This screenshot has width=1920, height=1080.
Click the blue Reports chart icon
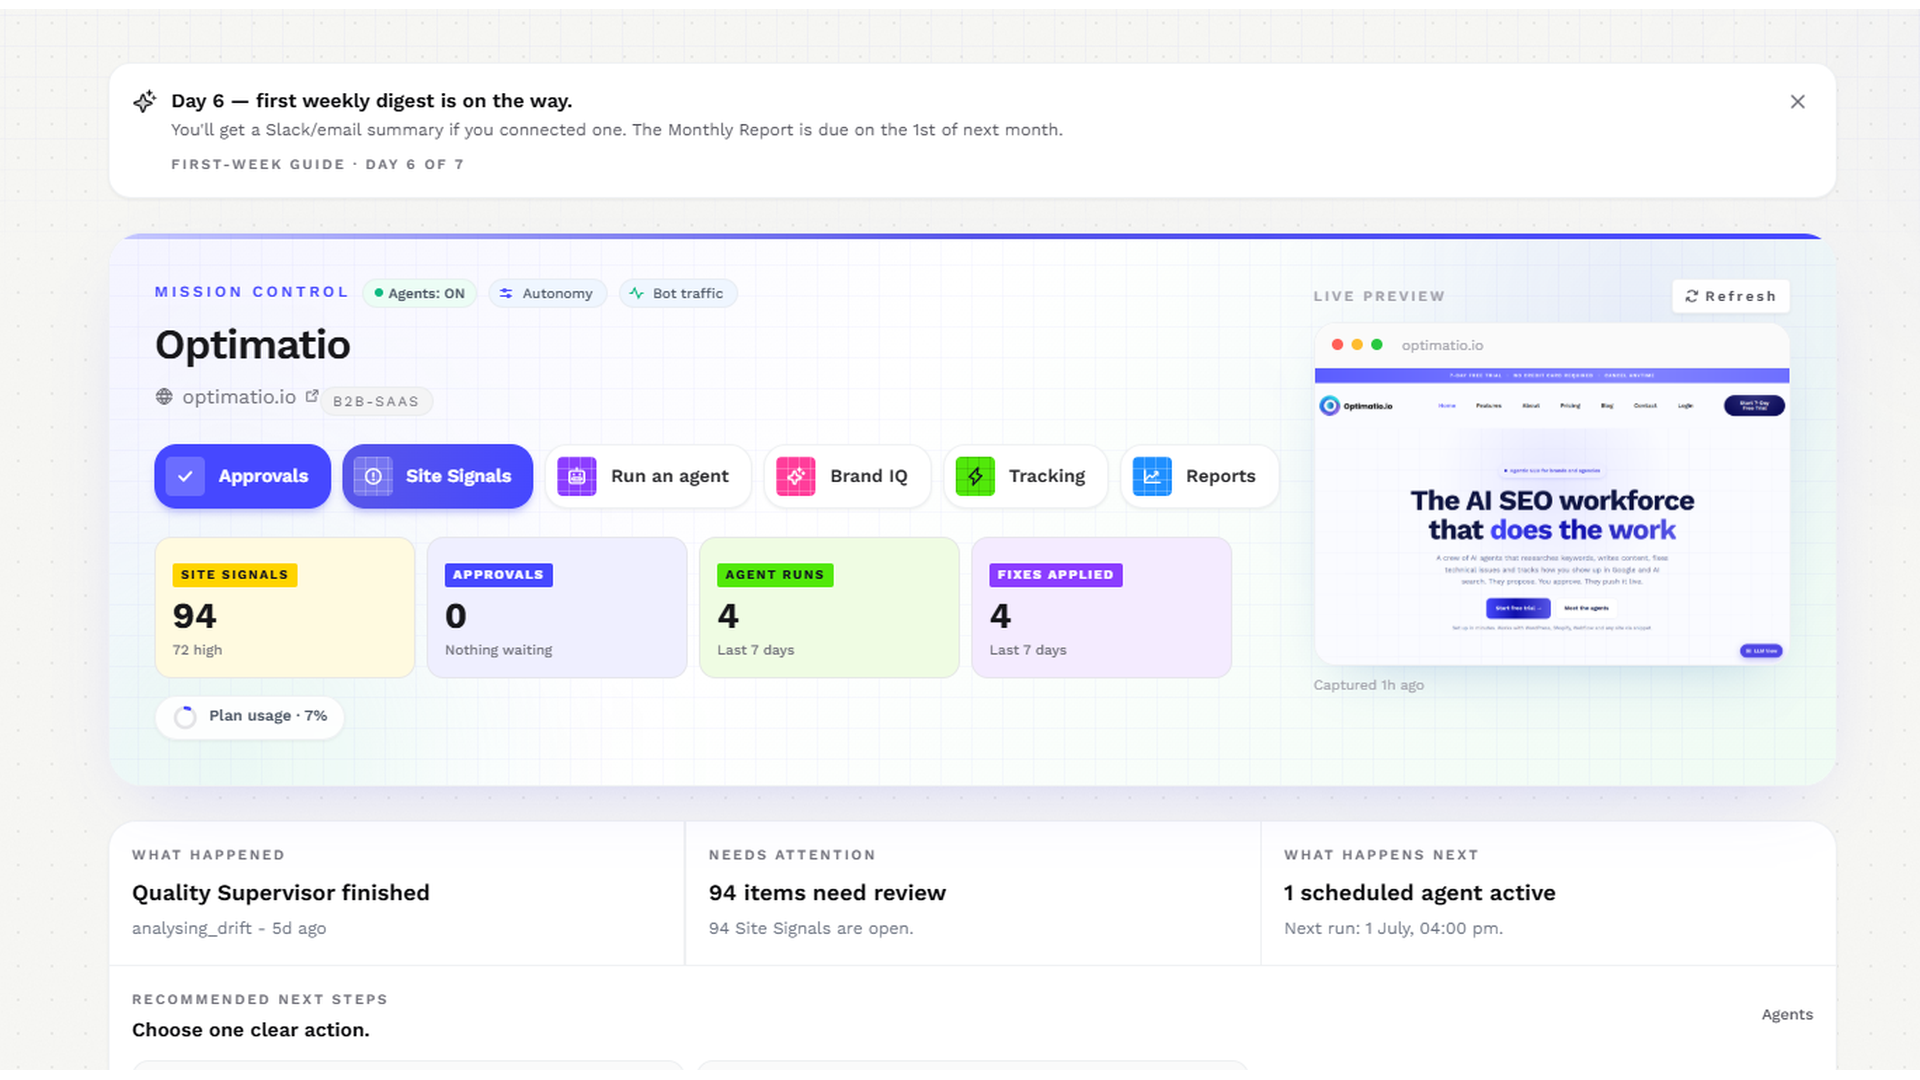[1152, 477]
